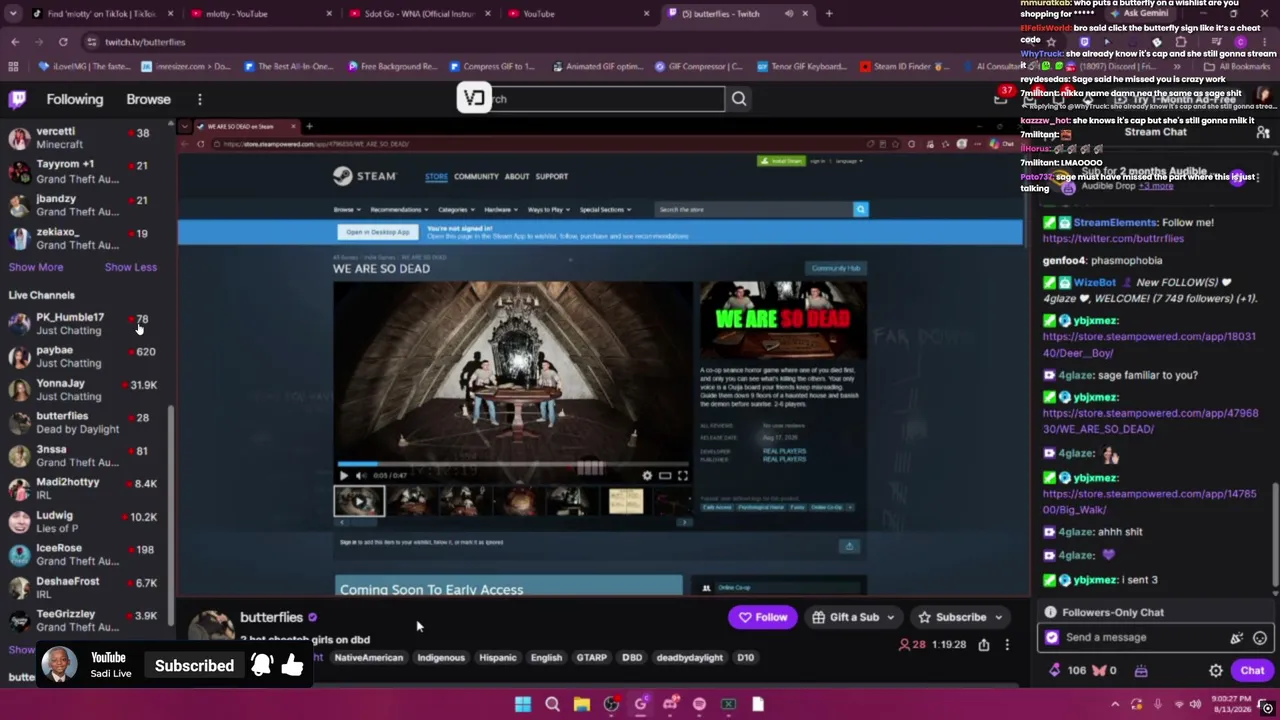The height and width of the screenshot is (720, 1280).
Task: Open the twitter.com/buttrrflies link in chat
Action: pyautogui.click(x=1113, y=239)
